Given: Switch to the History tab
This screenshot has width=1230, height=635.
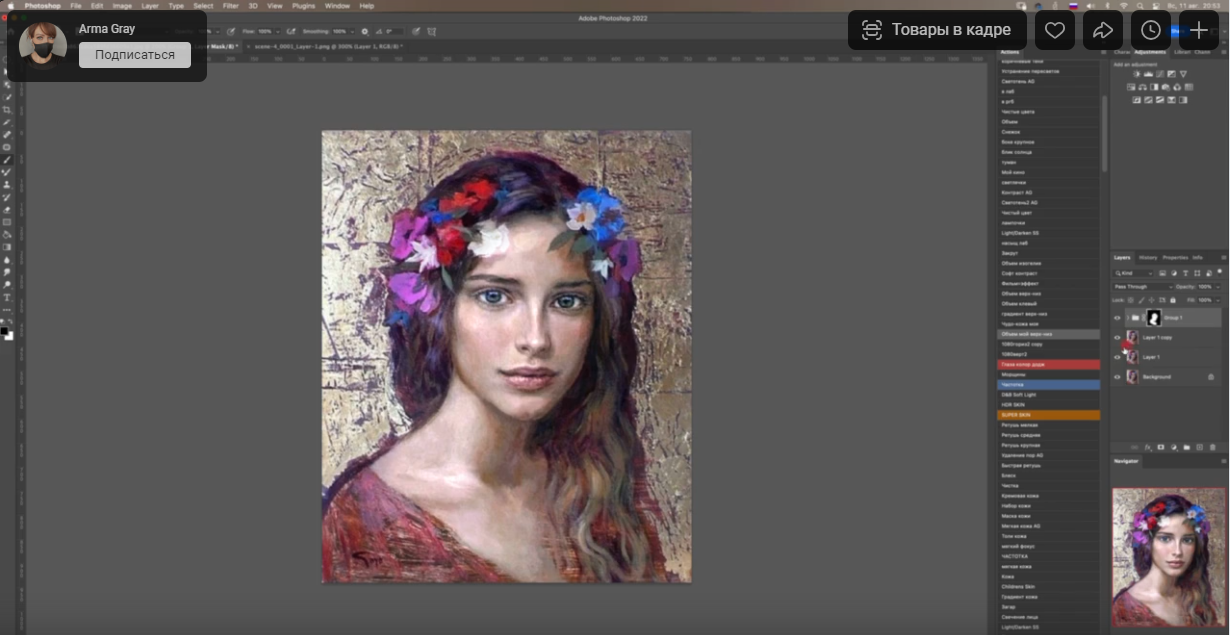Looking at the screenshot, I should click(1149, 257).
